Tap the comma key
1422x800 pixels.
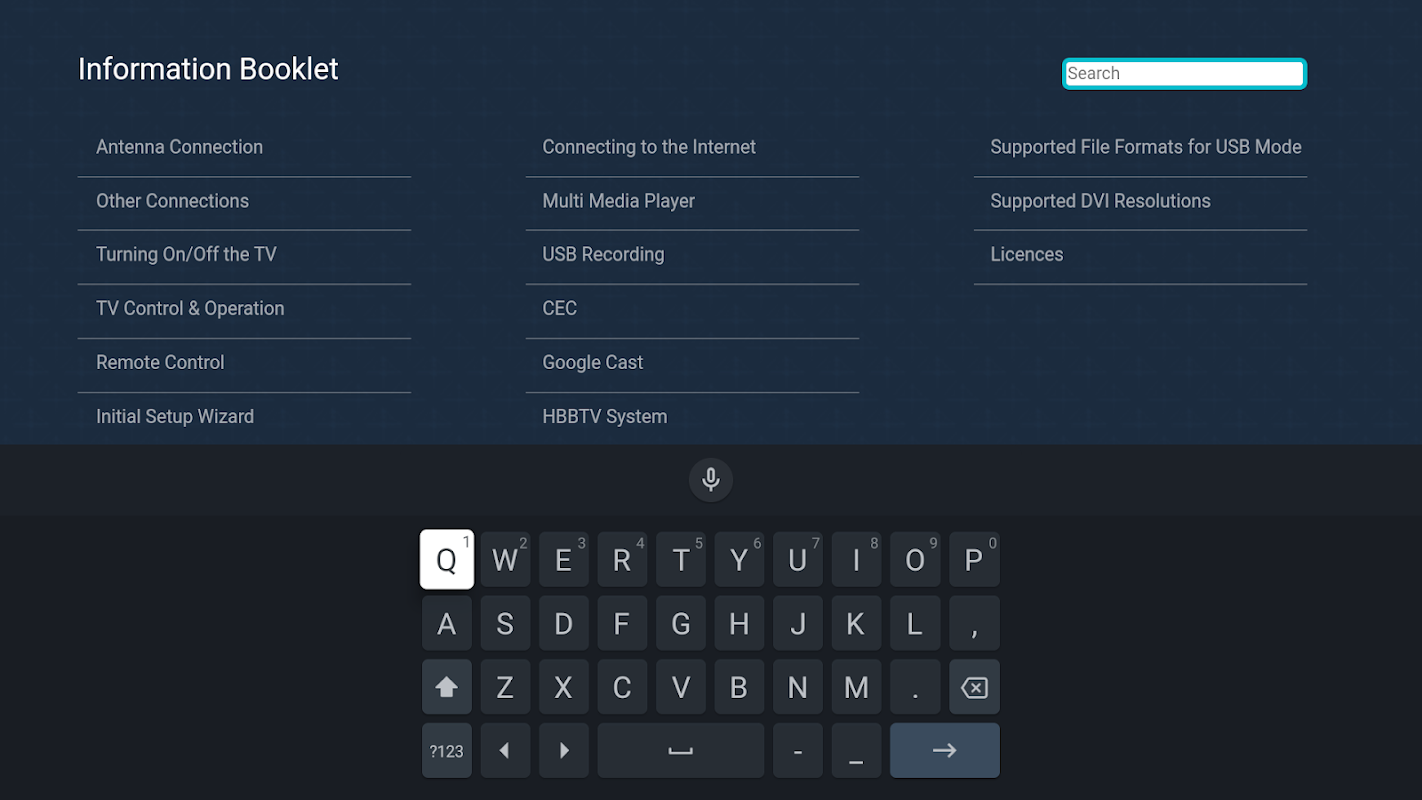point(974,624)
